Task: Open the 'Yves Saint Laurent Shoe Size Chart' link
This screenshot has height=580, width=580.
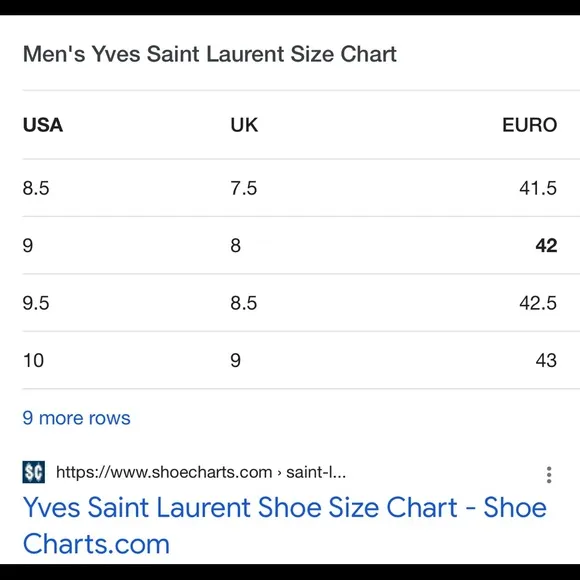Action: 284,525
